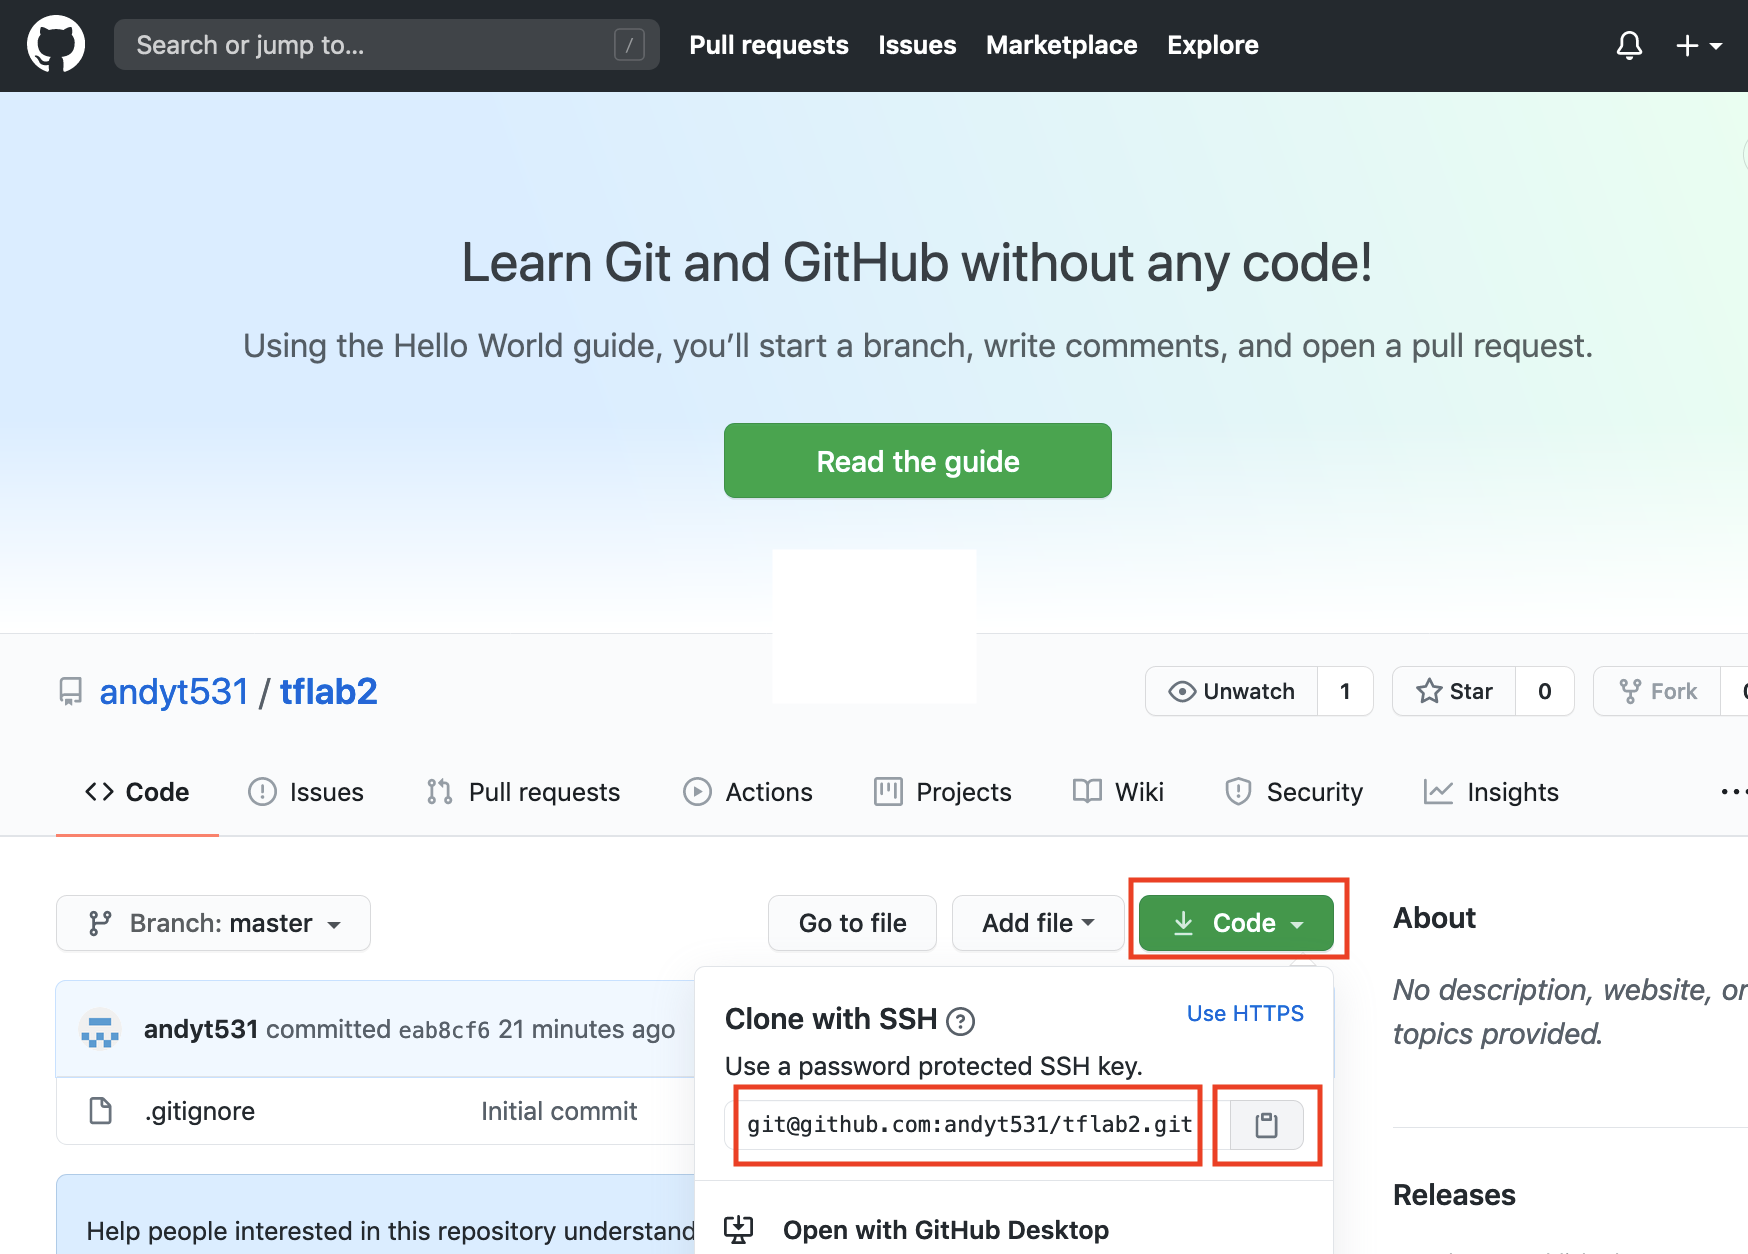Viewport: 1748px width, 1254px height.
Task: Switch to the repository Pull requests tab
Action: [523, 792]
